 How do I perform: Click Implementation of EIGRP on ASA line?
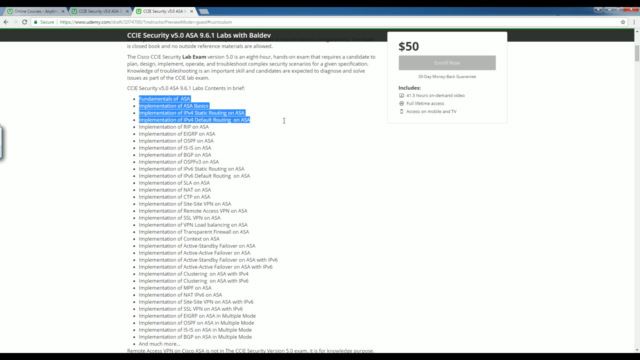click(x=177, y=134)
